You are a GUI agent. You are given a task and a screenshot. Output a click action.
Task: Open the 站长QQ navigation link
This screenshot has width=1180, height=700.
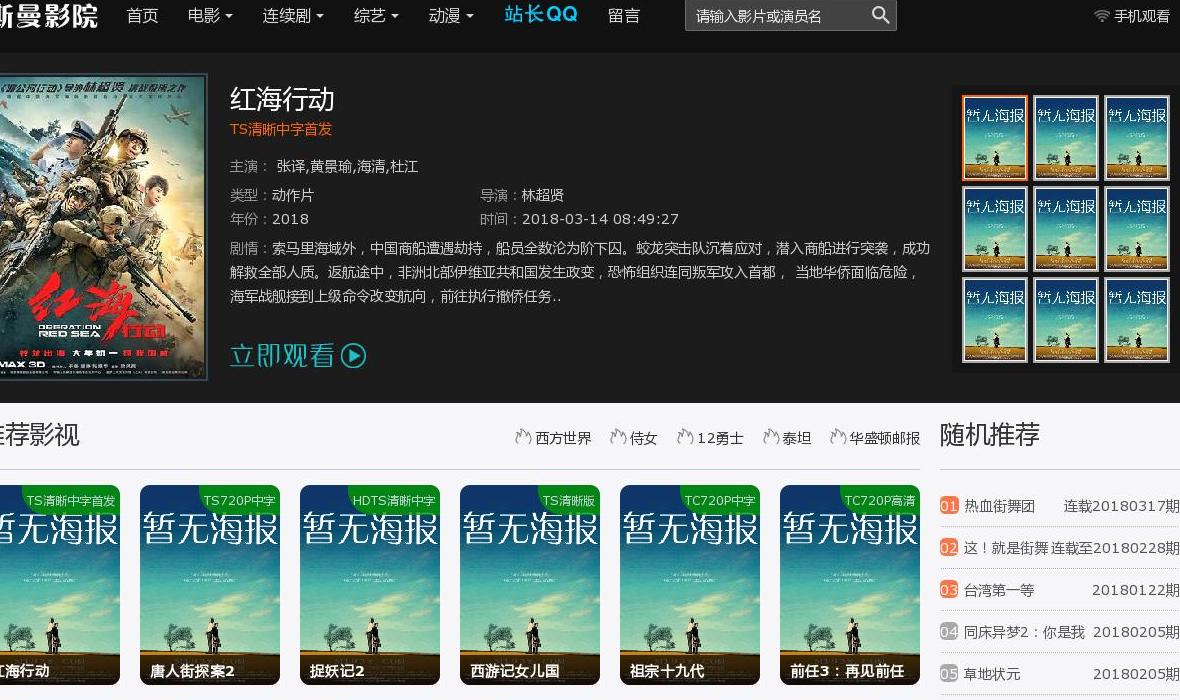click(x=540, y=14)
